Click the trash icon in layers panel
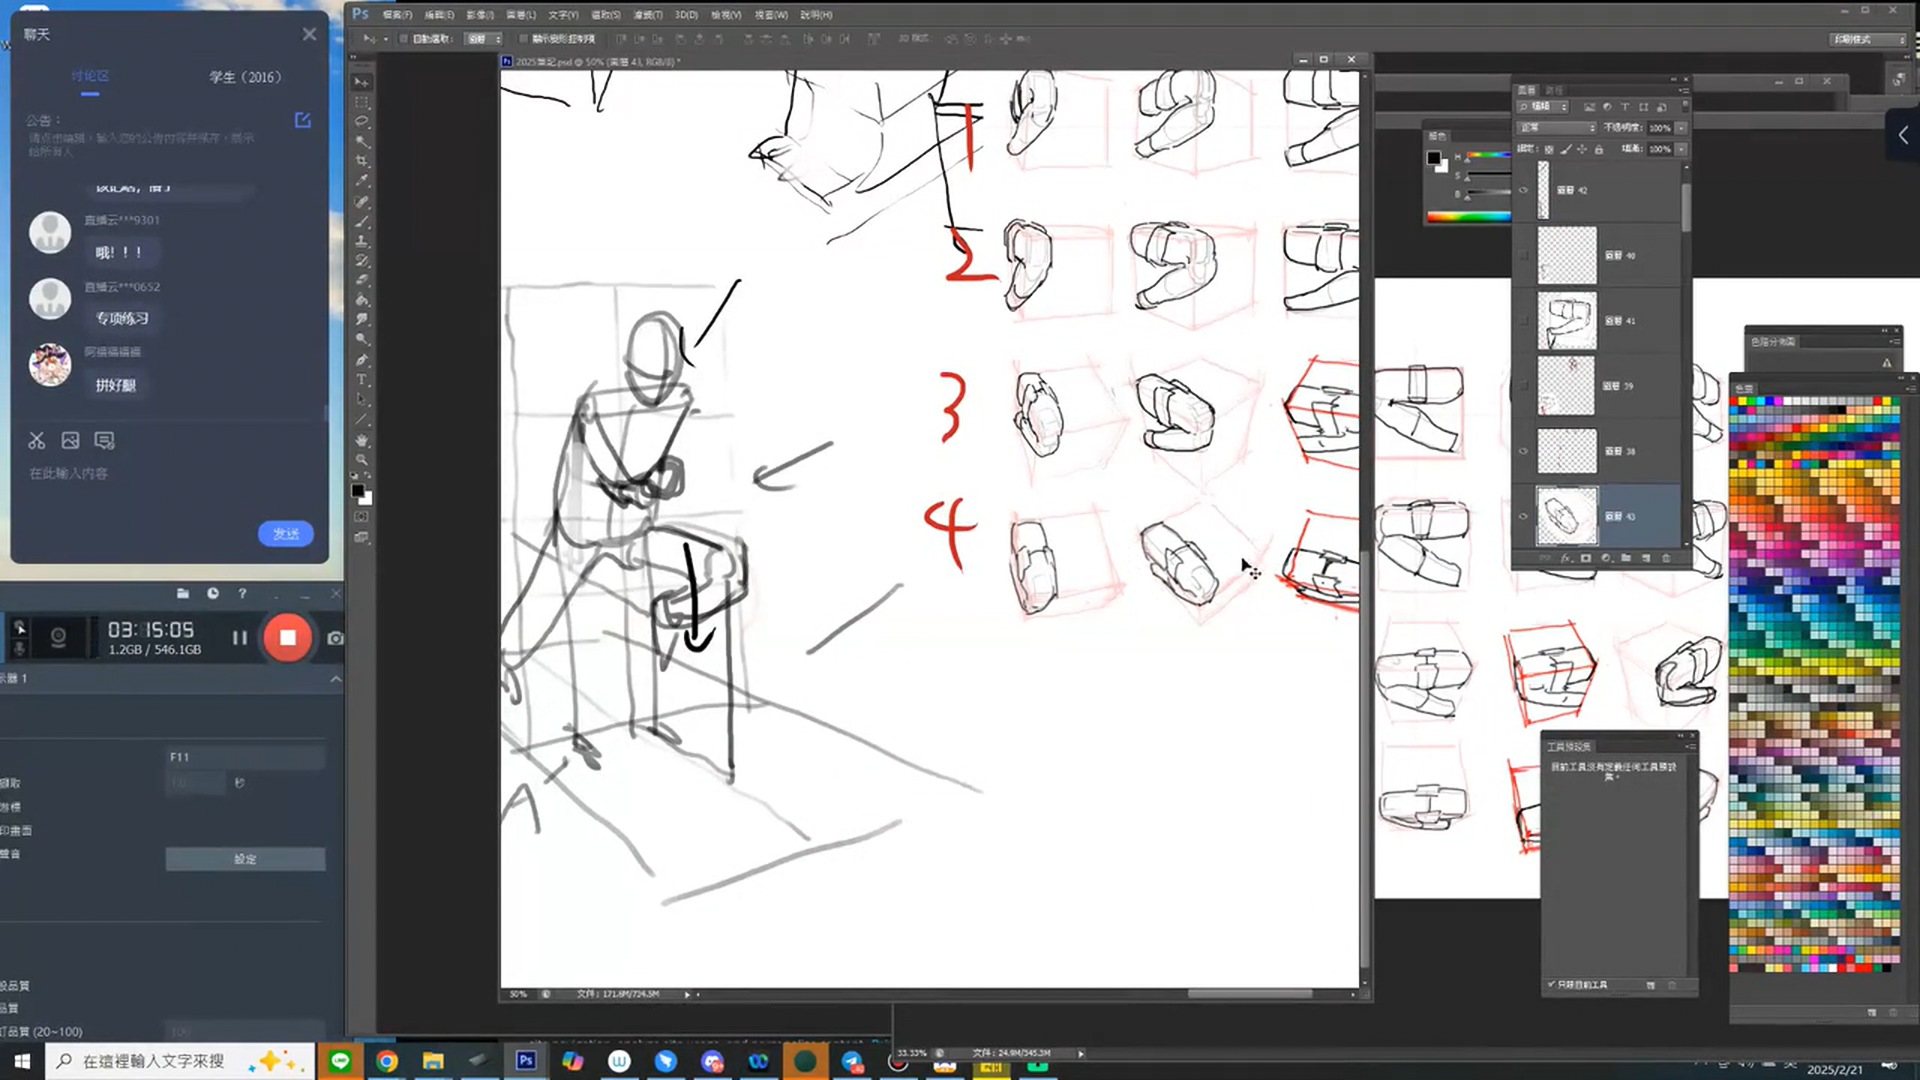The image size is (1920, 1080). (1666, 558)
